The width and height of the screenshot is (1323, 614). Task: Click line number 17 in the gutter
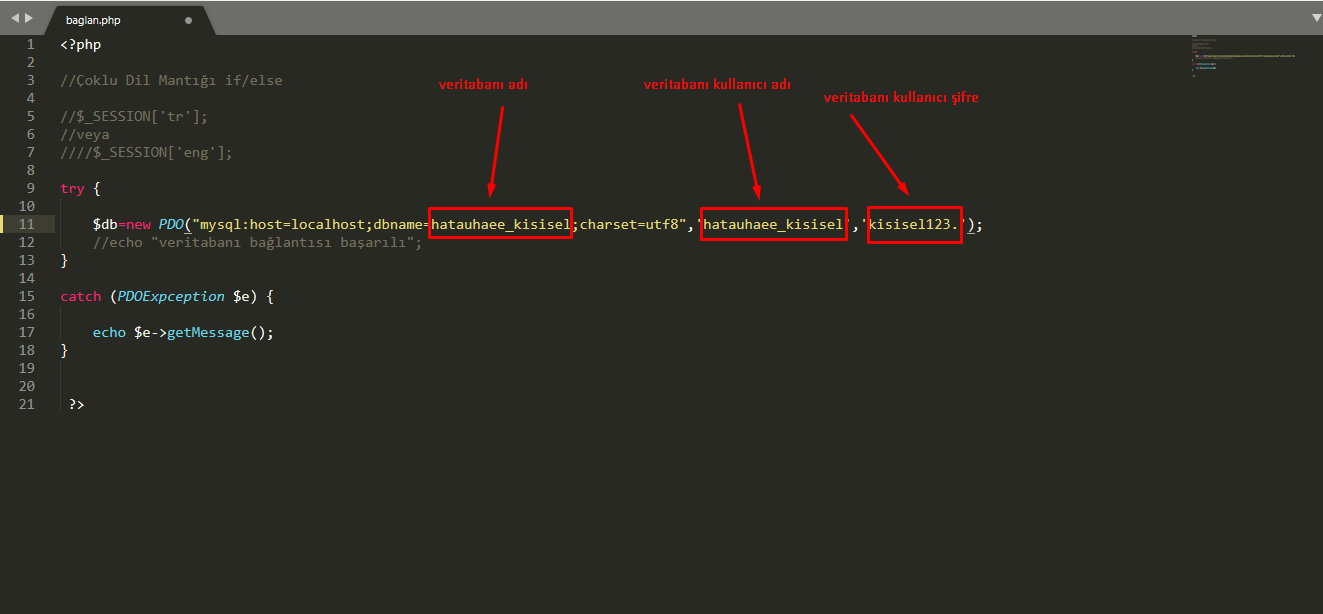tap(27, 332)
